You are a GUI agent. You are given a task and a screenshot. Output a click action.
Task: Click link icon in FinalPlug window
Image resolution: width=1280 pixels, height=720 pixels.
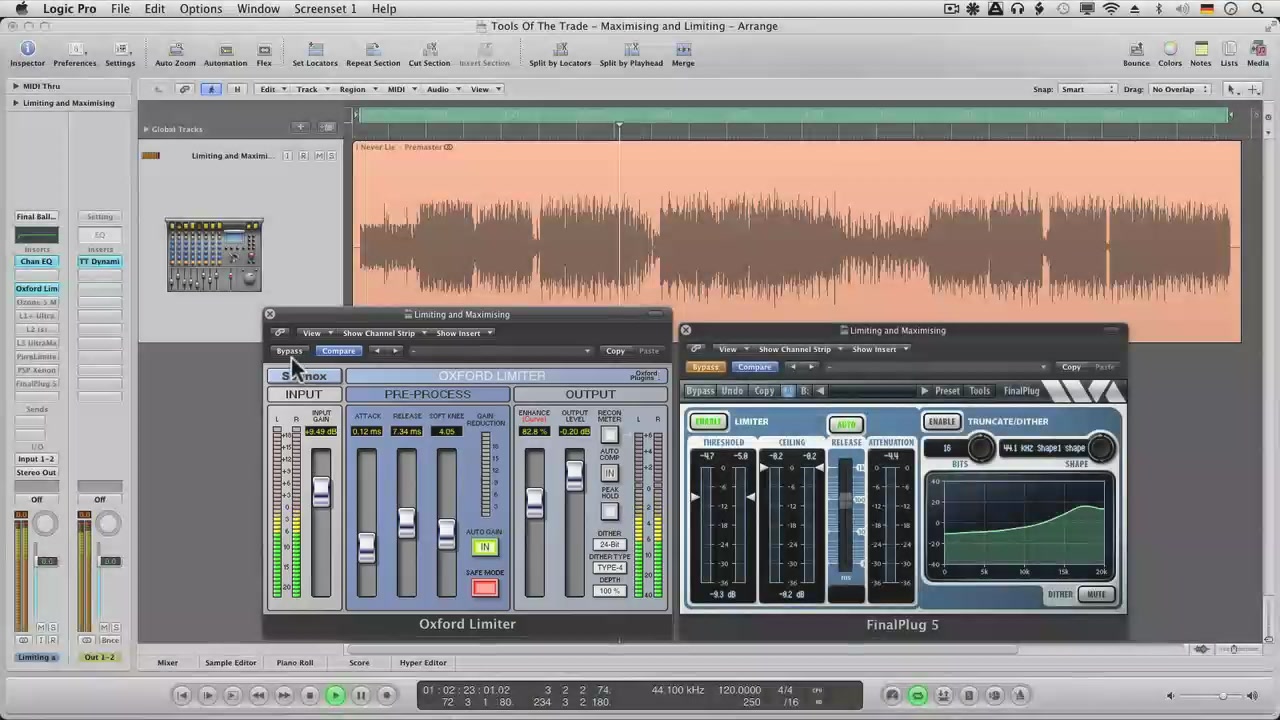pyautogui.click(x=696, y=349)
